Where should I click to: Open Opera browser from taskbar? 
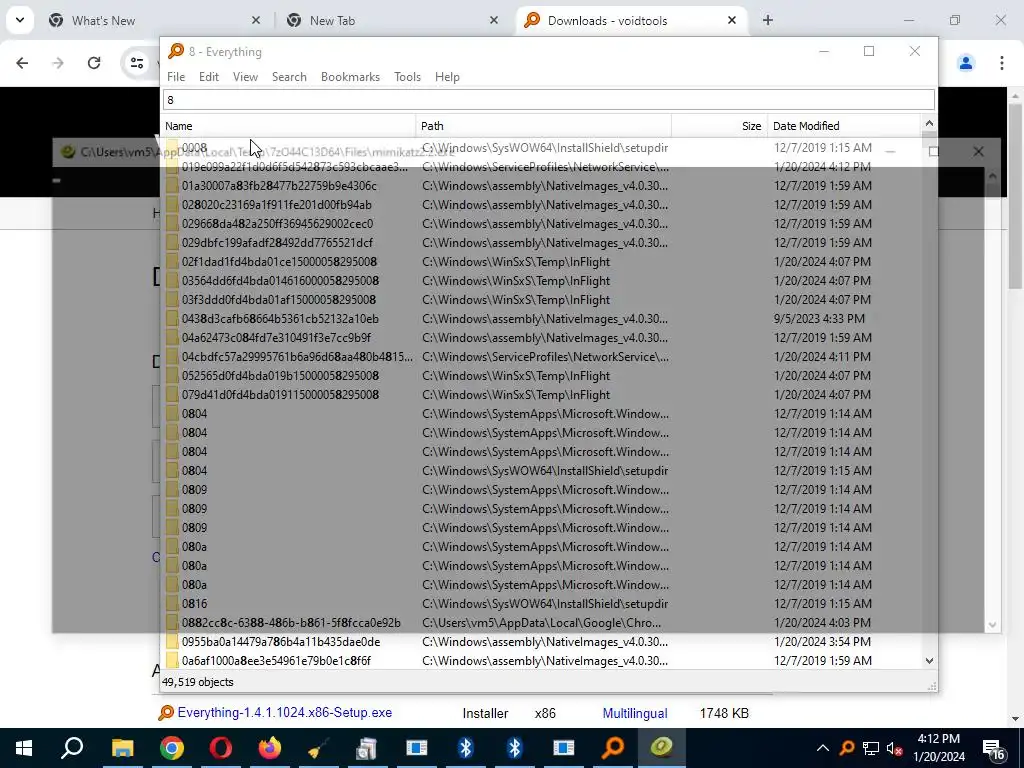(221, 748)
